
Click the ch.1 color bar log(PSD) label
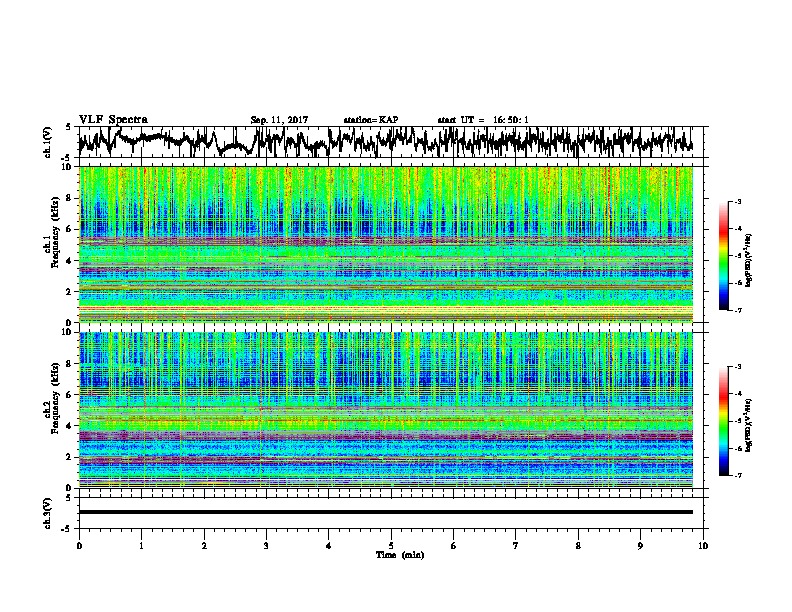pyautogui.click(x=749, y=261)
